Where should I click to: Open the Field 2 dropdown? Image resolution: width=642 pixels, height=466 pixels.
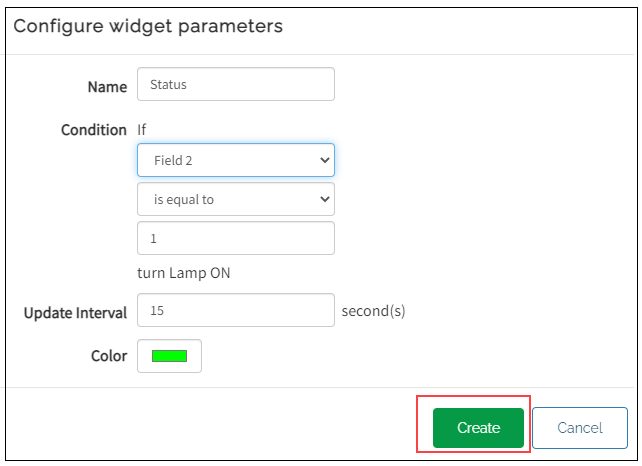(x=235, y=160)
